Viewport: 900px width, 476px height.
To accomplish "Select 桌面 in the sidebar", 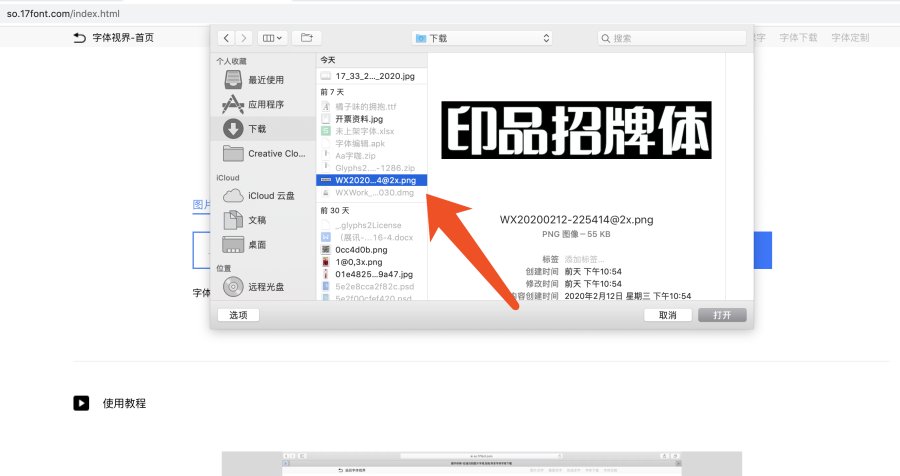I will pos(257,245).
